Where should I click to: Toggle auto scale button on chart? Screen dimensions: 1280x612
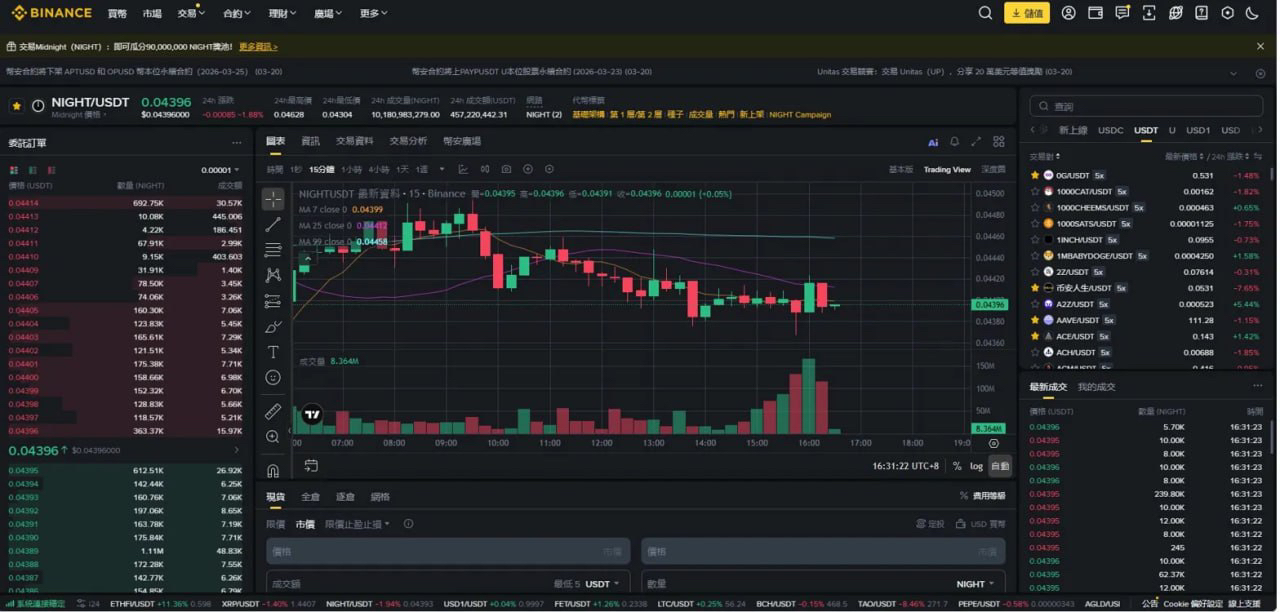point(1000,466)
